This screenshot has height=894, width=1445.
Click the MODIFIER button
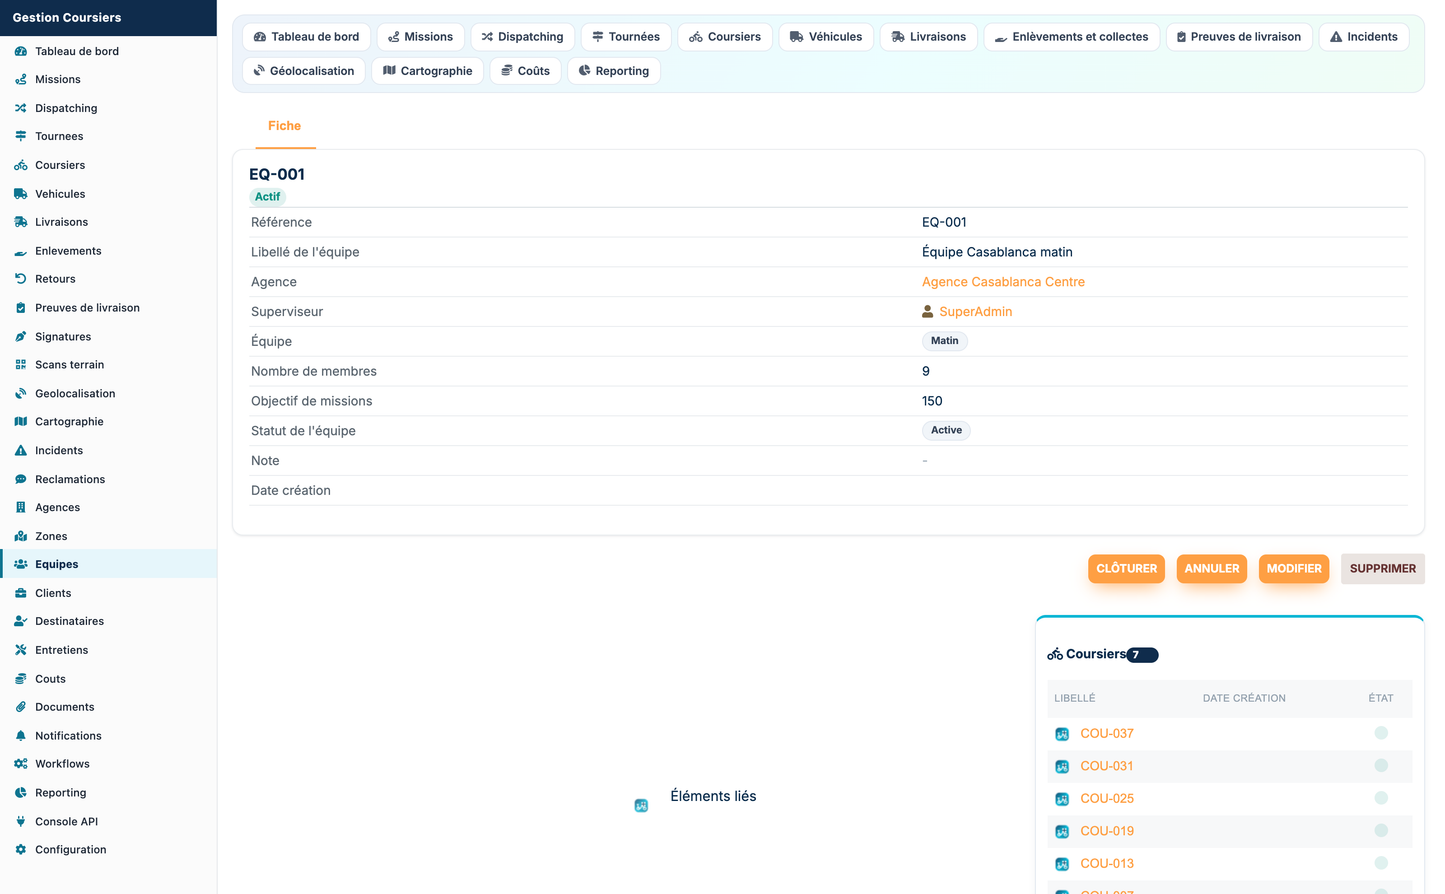pos(1294,569)
